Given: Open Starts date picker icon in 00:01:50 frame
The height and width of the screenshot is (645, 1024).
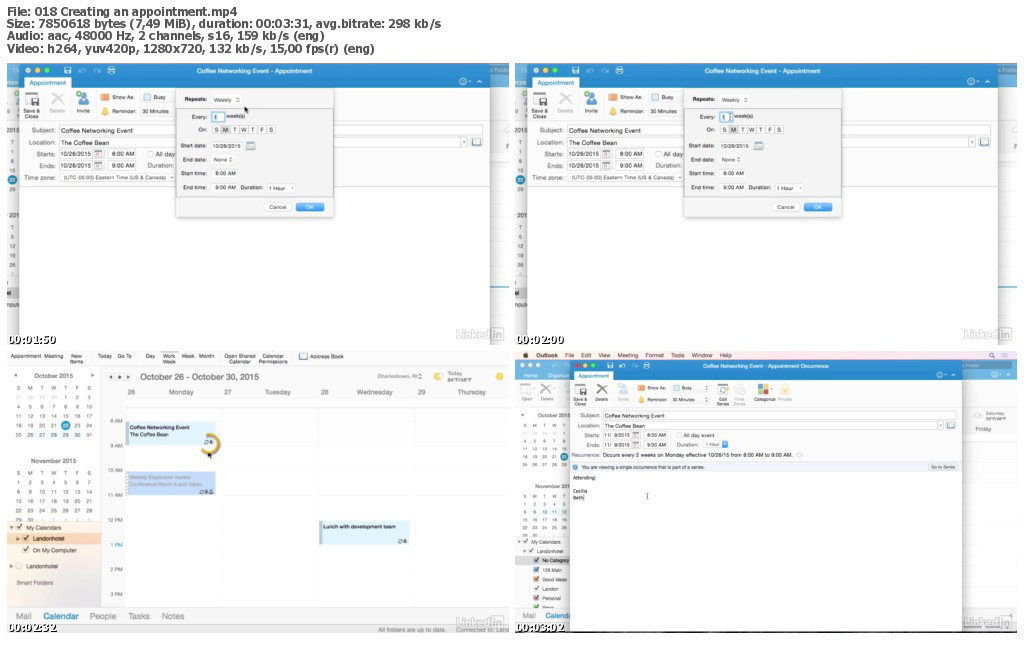Looking at the screenshot, I should [98, 154].
